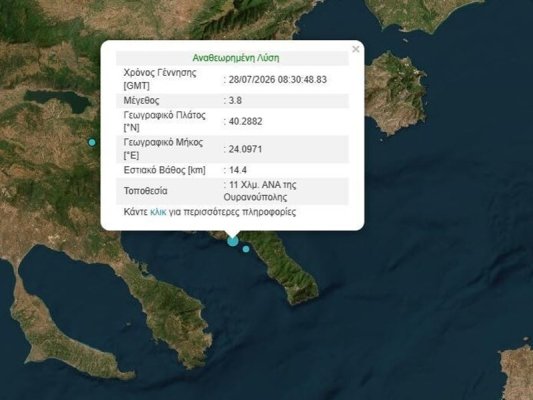Click the southern tip of Athos peninsula
This screenshot has height=400, width=533.
(303, 292)
